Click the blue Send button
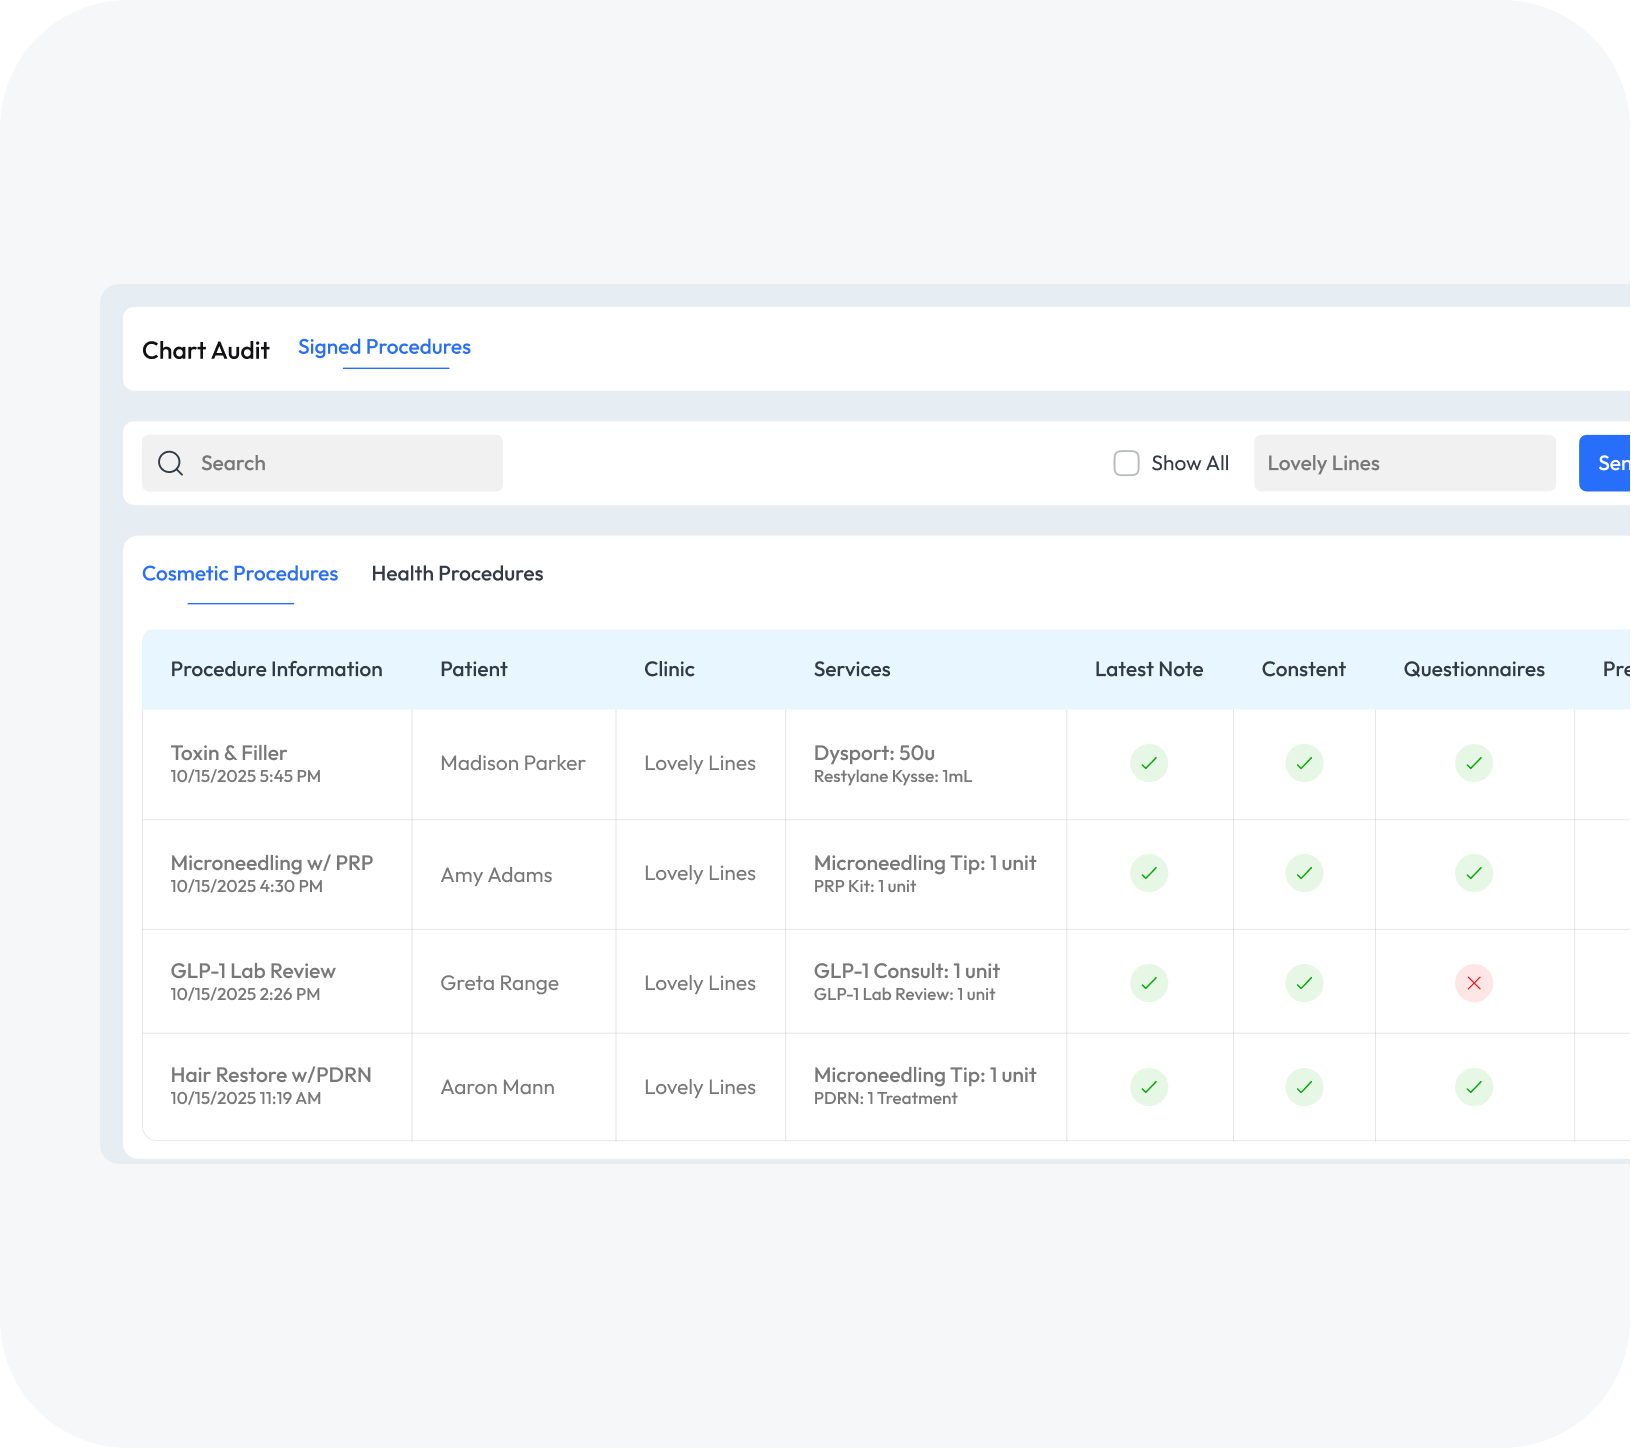Viewport: 1631px width, 1449px height. 1606,463
